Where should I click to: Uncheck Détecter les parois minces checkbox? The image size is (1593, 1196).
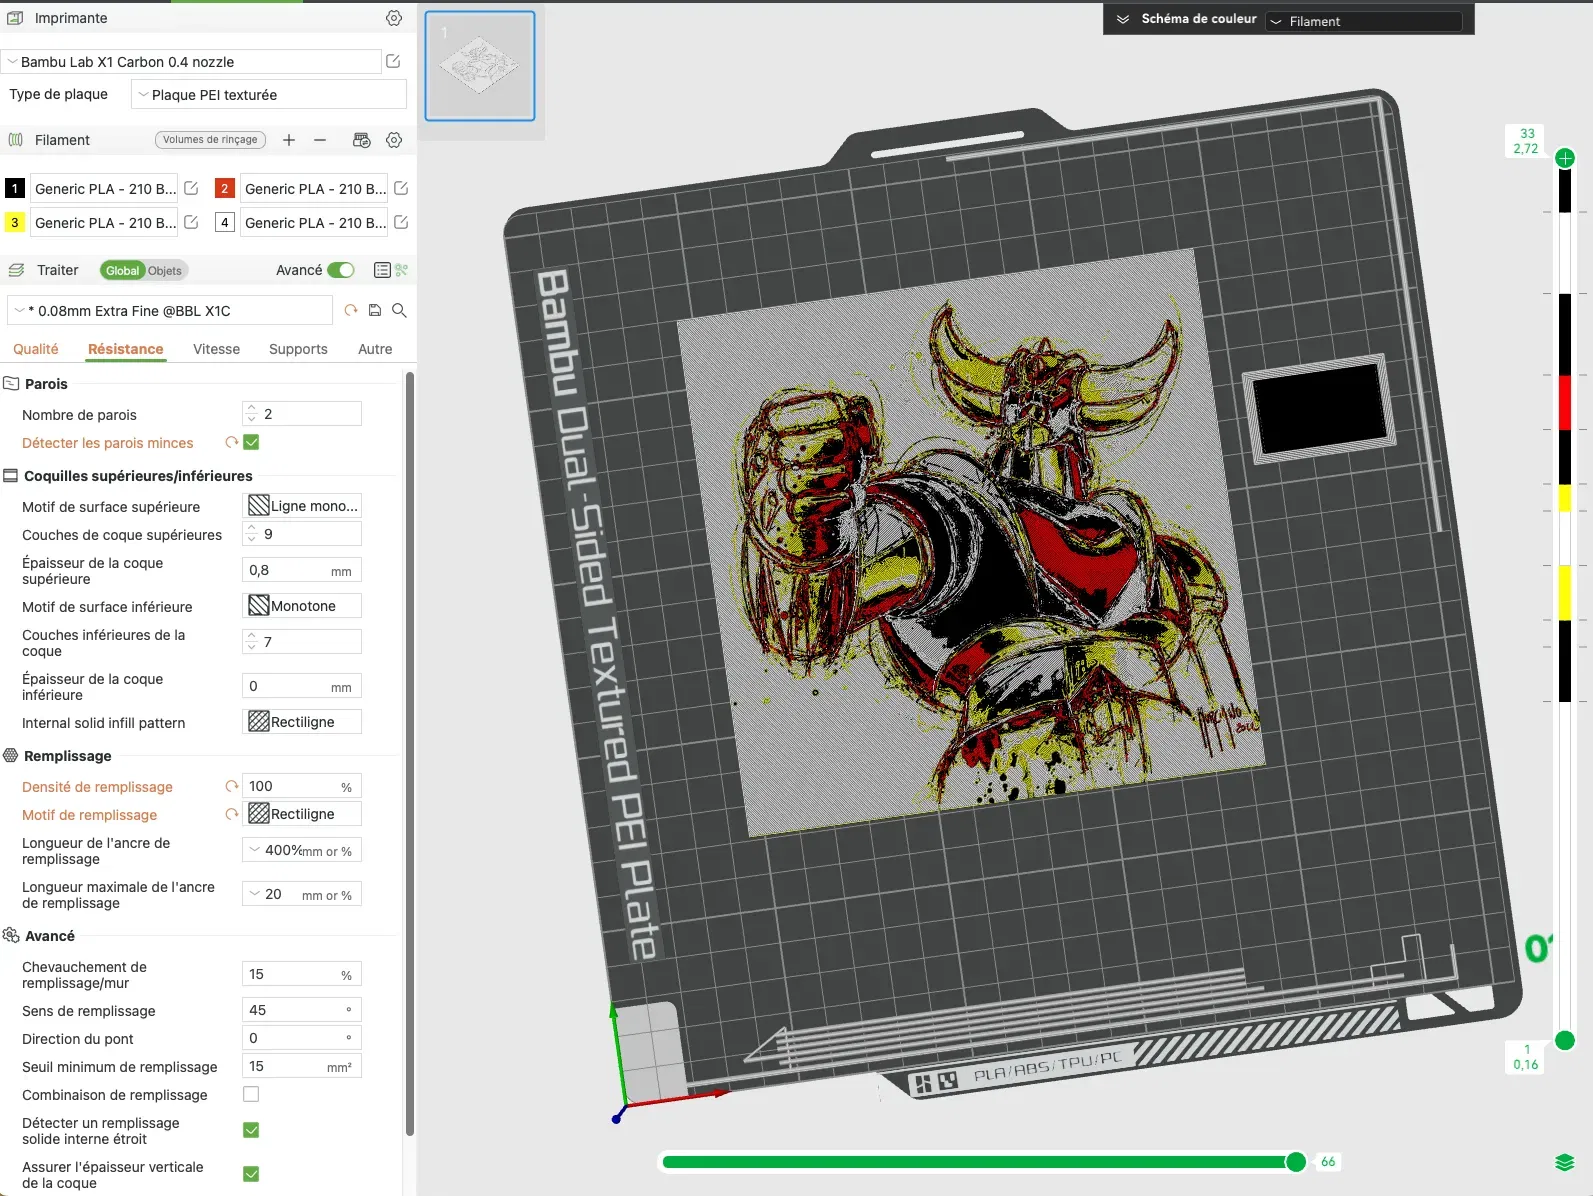[251, 442]
